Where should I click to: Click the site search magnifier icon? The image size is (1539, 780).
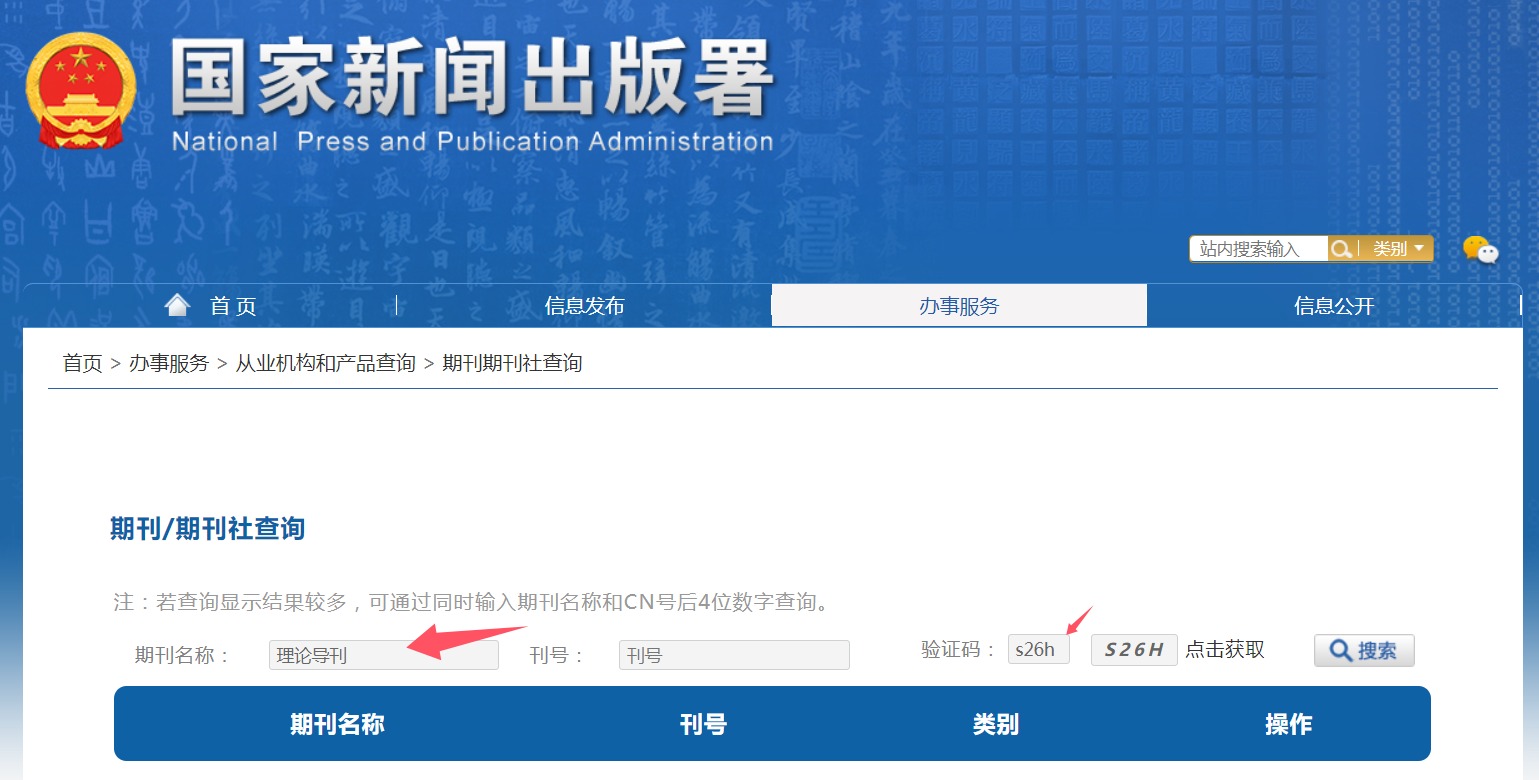(x=1342, y=248)
